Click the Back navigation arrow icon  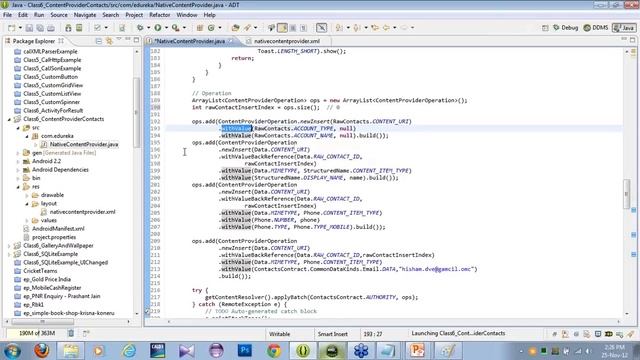point(386,28)
